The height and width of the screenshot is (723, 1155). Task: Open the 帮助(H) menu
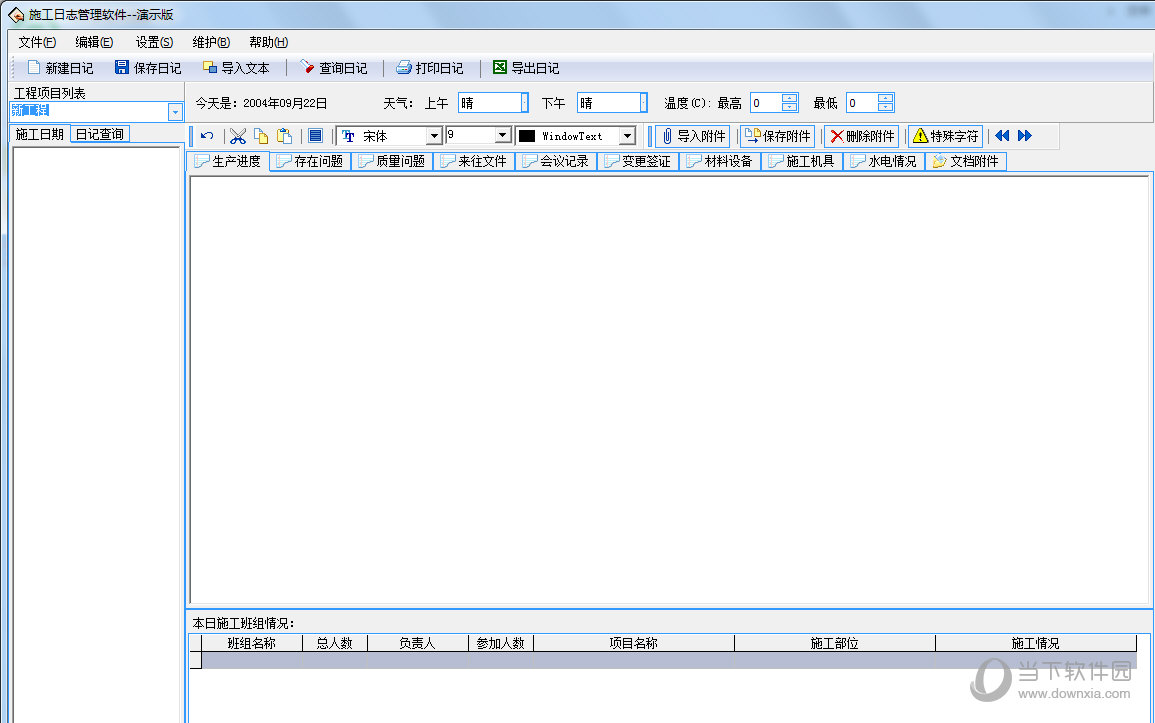268,43
